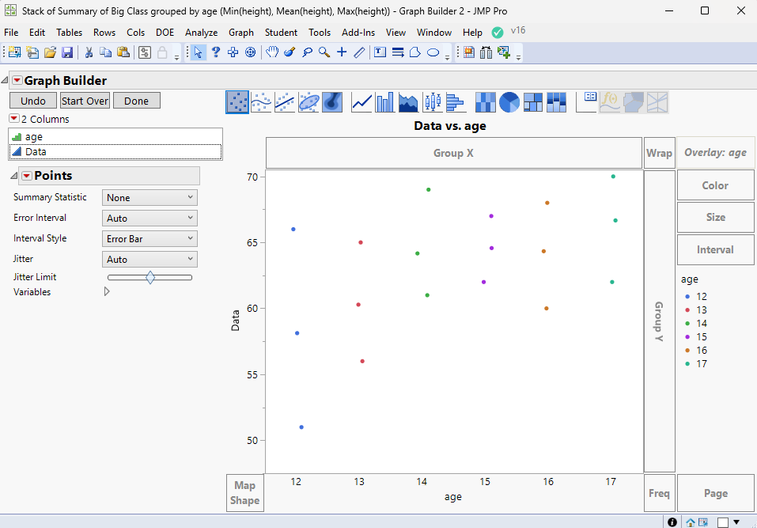Viewport: 757px width, 528px height.
Task: Select the oval Simple Shape tool
Action: (x=433, y=53)
